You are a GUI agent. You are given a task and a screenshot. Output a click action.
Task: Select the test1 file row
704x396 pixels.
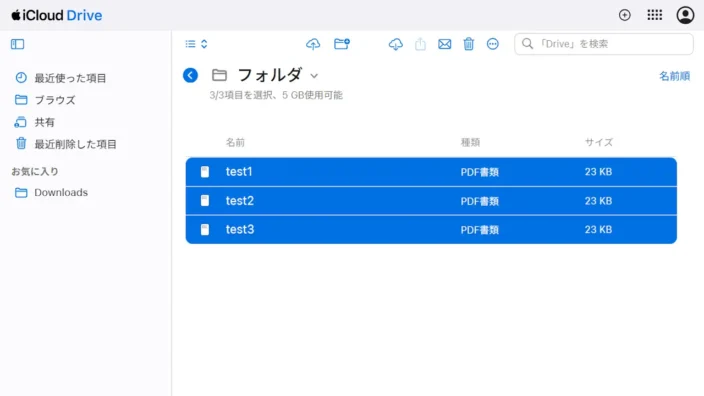click(431, 172)
